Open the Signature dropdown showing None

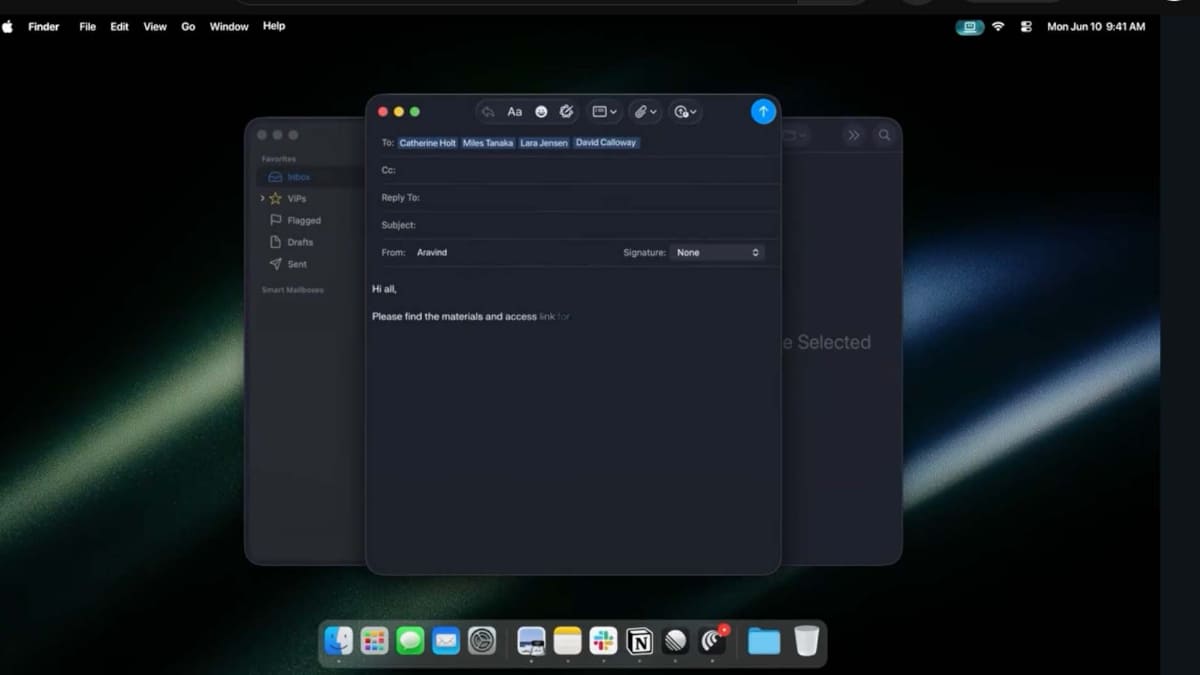[718, 253]
